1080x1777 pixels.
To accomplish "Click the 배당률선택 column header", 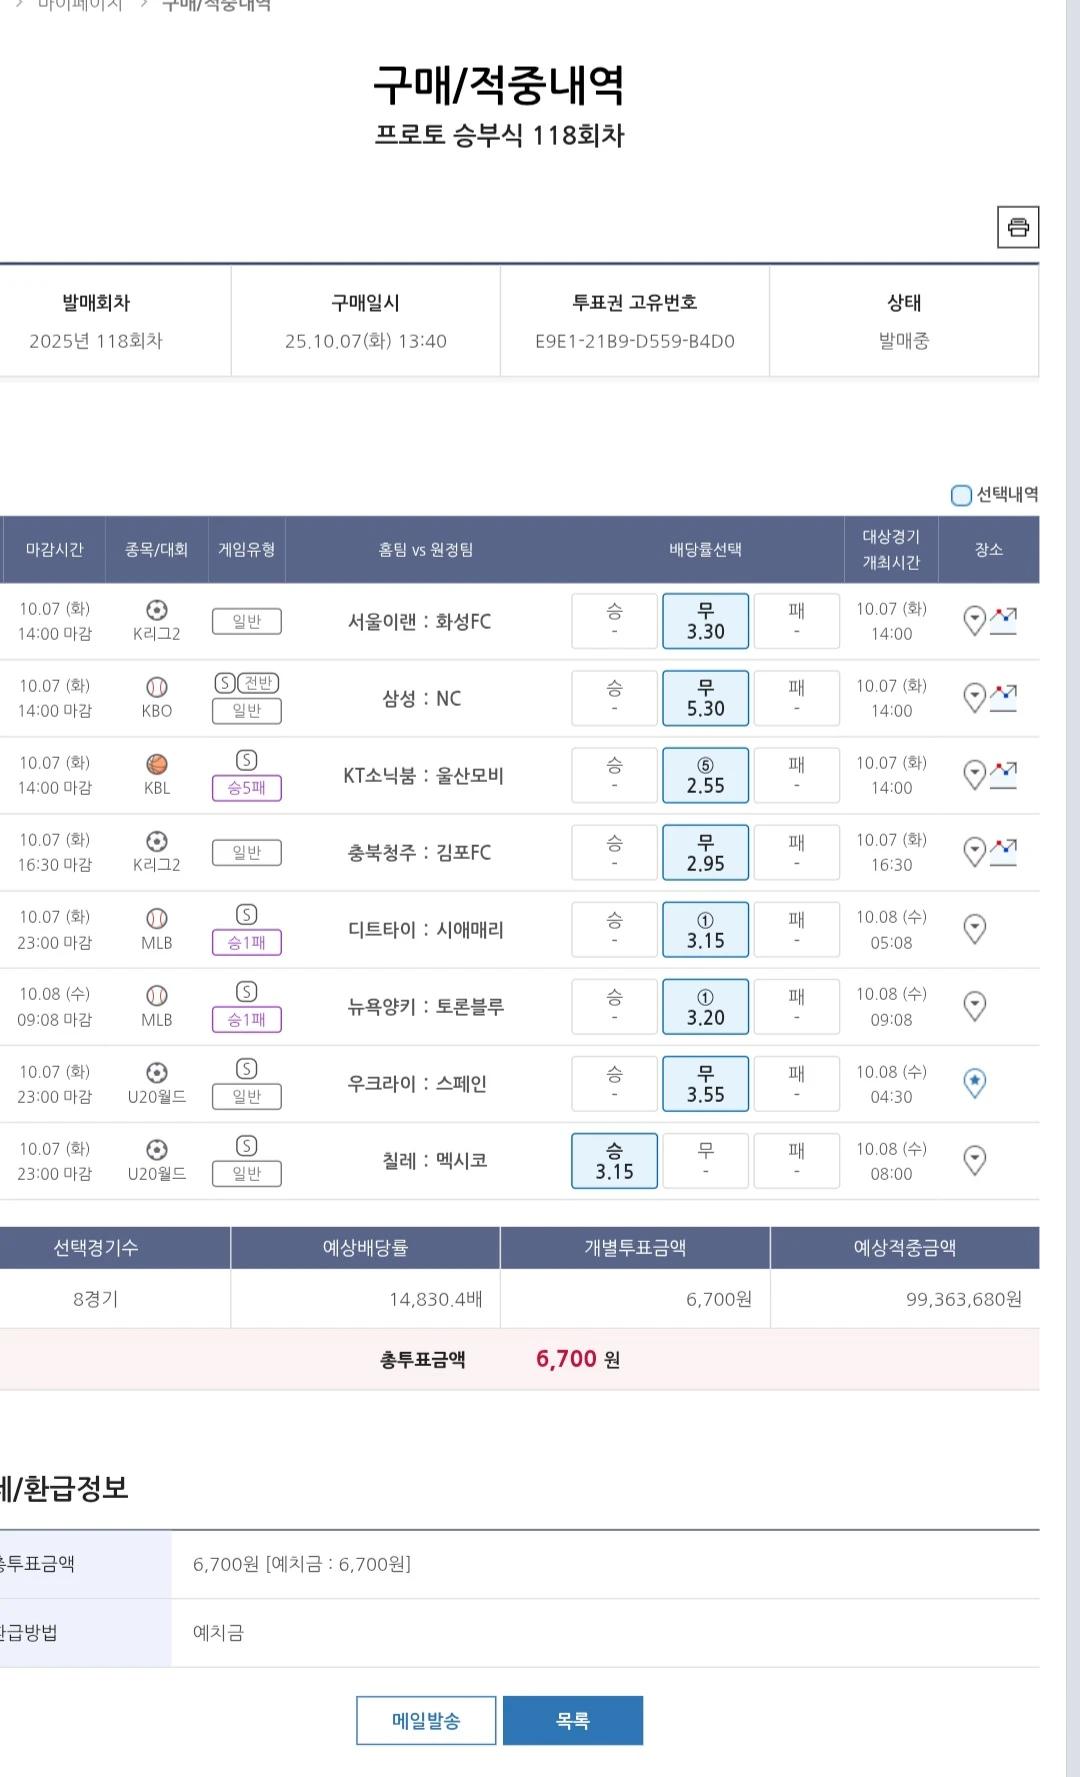I will coord(705,549).
